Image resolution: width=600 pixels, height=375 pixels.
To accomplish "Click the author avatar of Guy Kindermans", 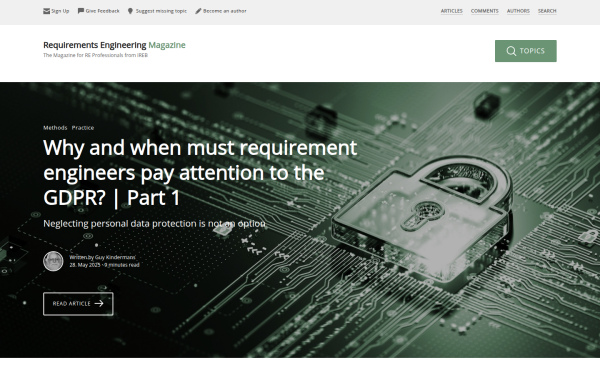I will pos(53,261).
